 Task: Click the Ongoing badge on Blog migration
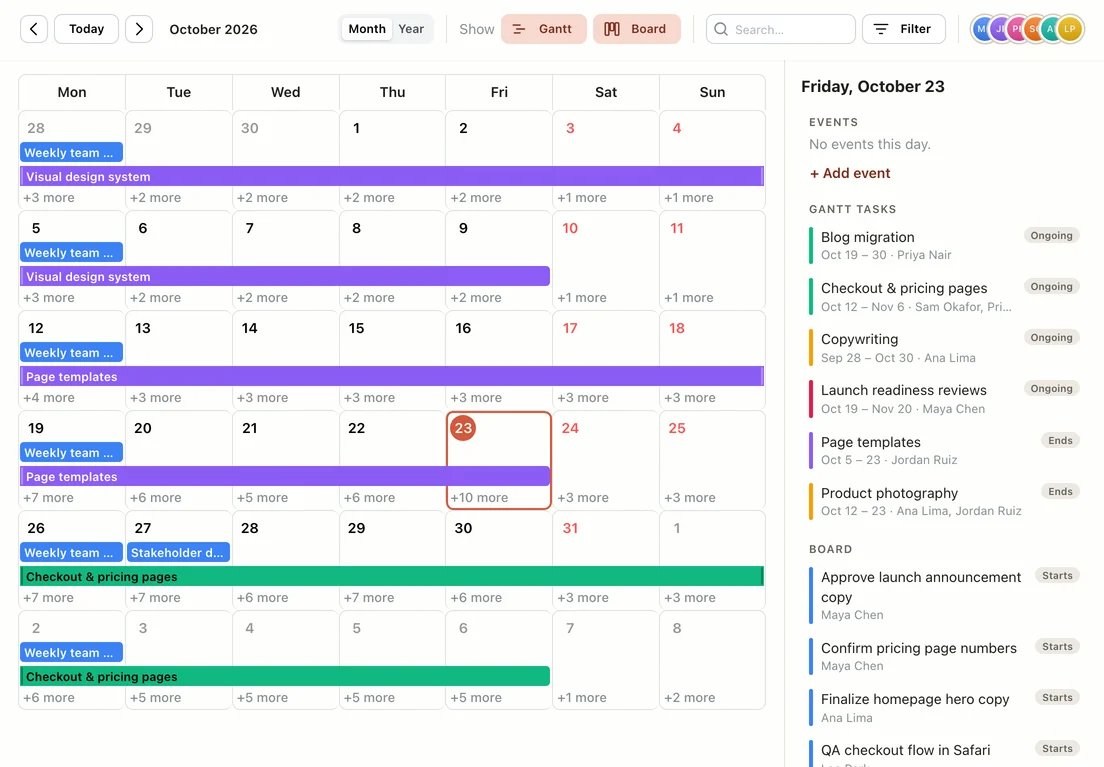pos(1051,235)
